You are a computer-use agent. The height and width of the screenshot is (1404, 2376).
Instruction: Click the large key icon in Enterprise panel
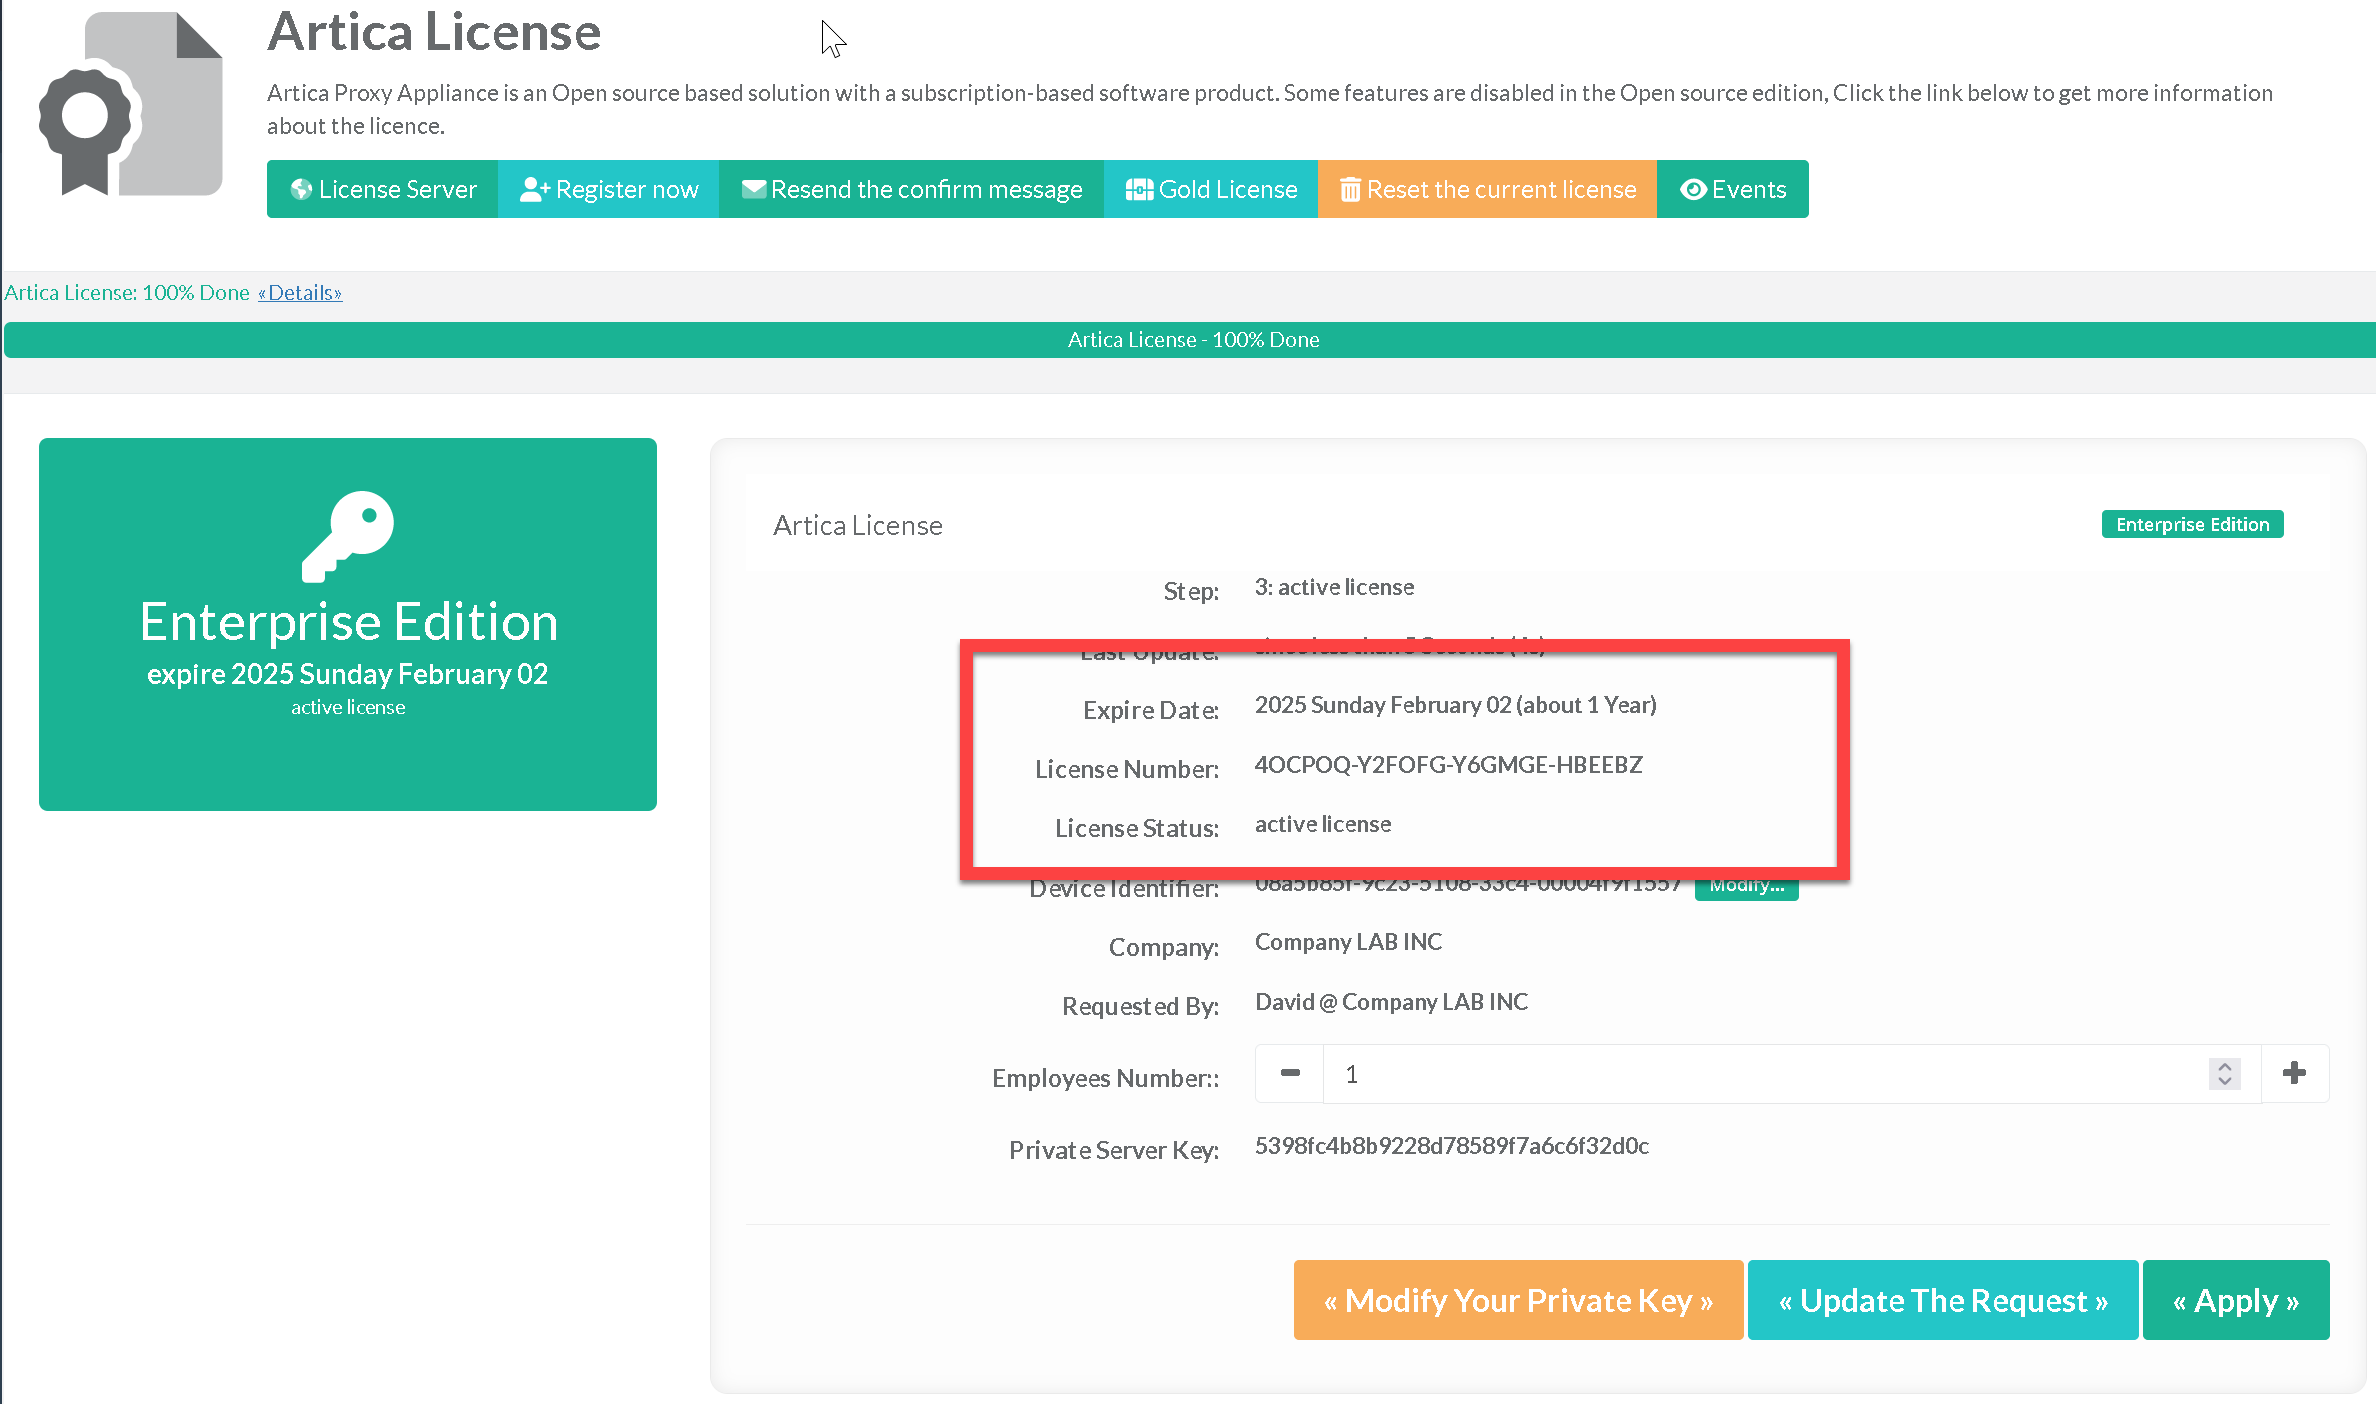tap(348, 535)
